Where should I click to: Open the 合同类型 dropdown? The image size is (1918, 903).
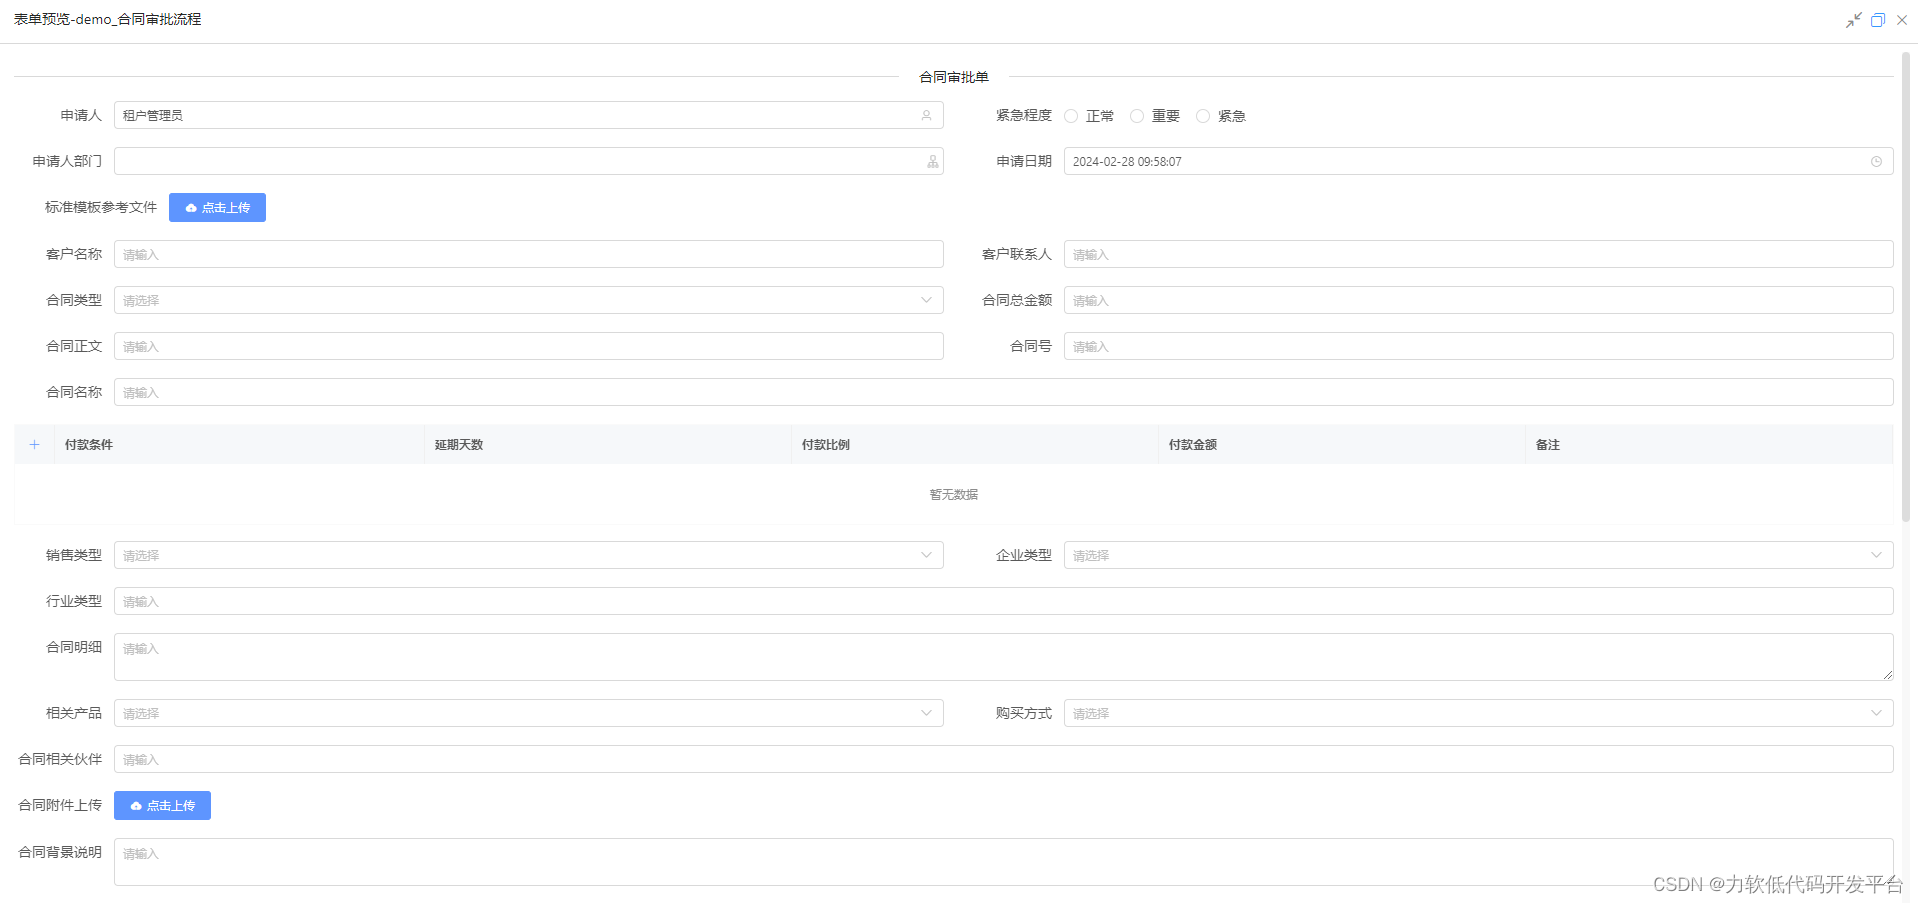coord(529,300)
